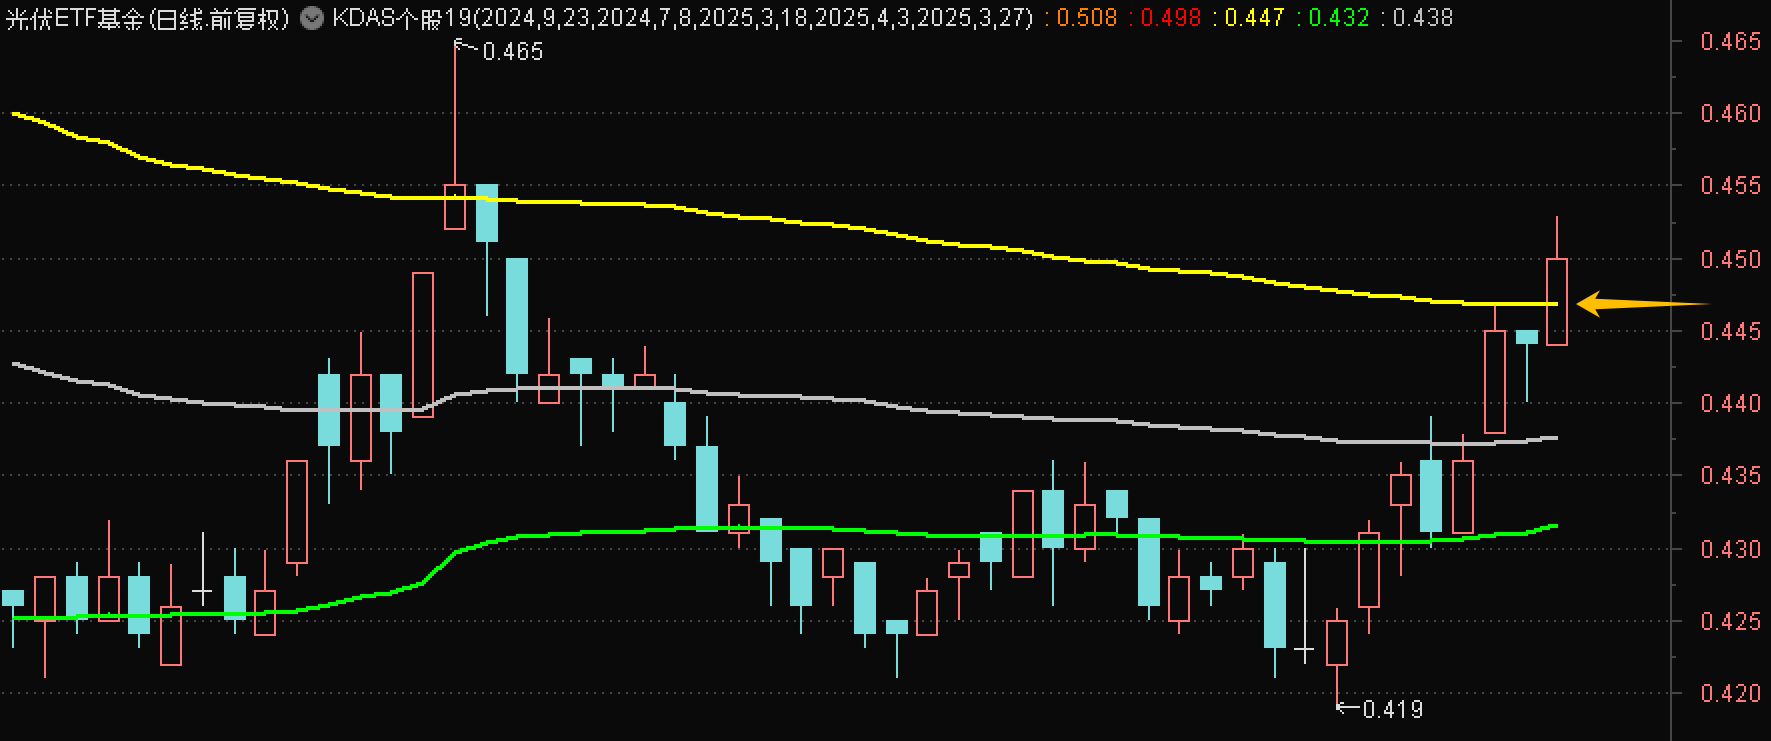The image size is (1771, 741).
Task: Click the 0.455 label on price axis
Action: point(1731,186)
